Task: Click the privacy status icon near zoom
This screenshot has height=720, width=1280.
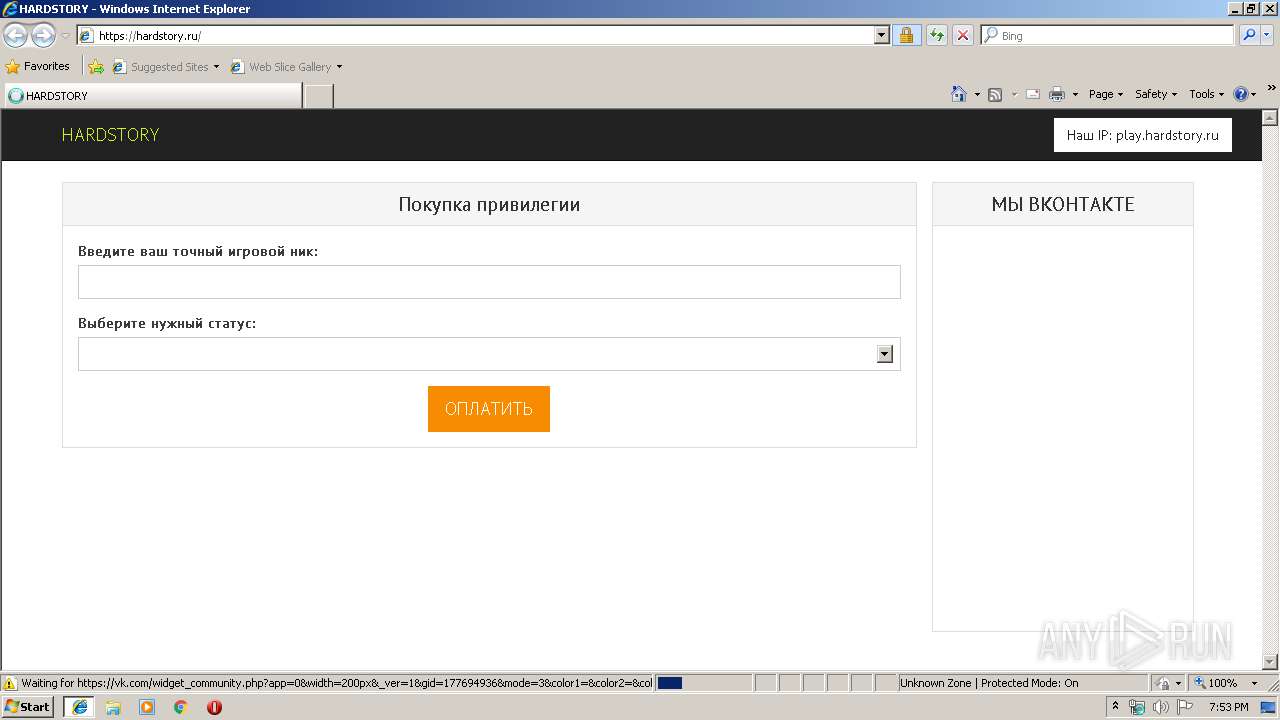Action: click(1163, 683)
